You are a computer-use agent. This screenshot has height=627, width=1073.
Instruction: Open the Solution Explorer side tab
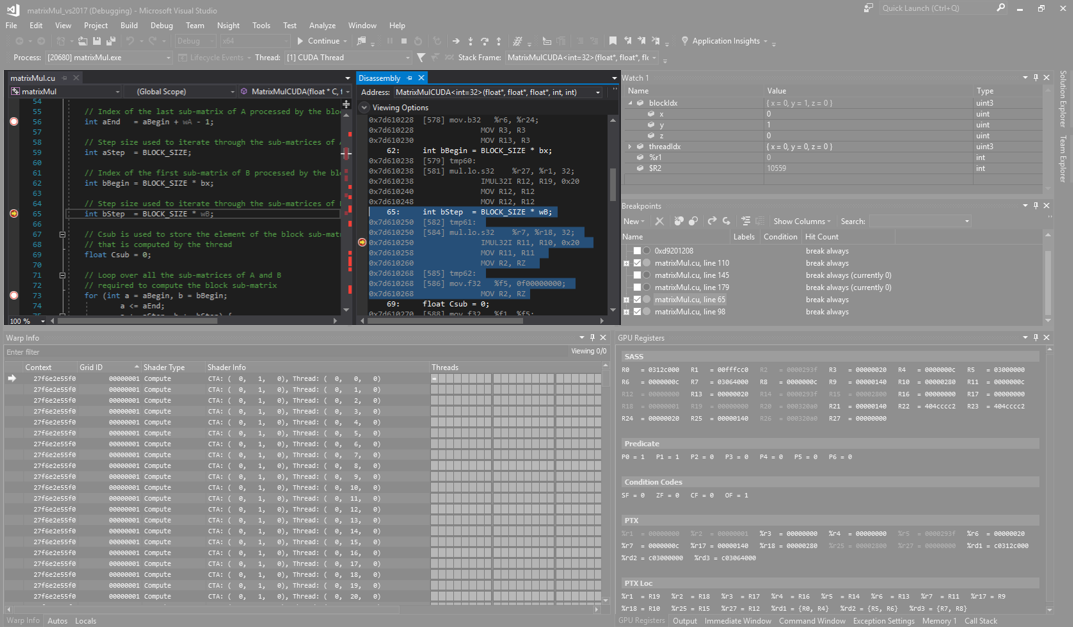pyautogui.click(x=1063, y=99)
